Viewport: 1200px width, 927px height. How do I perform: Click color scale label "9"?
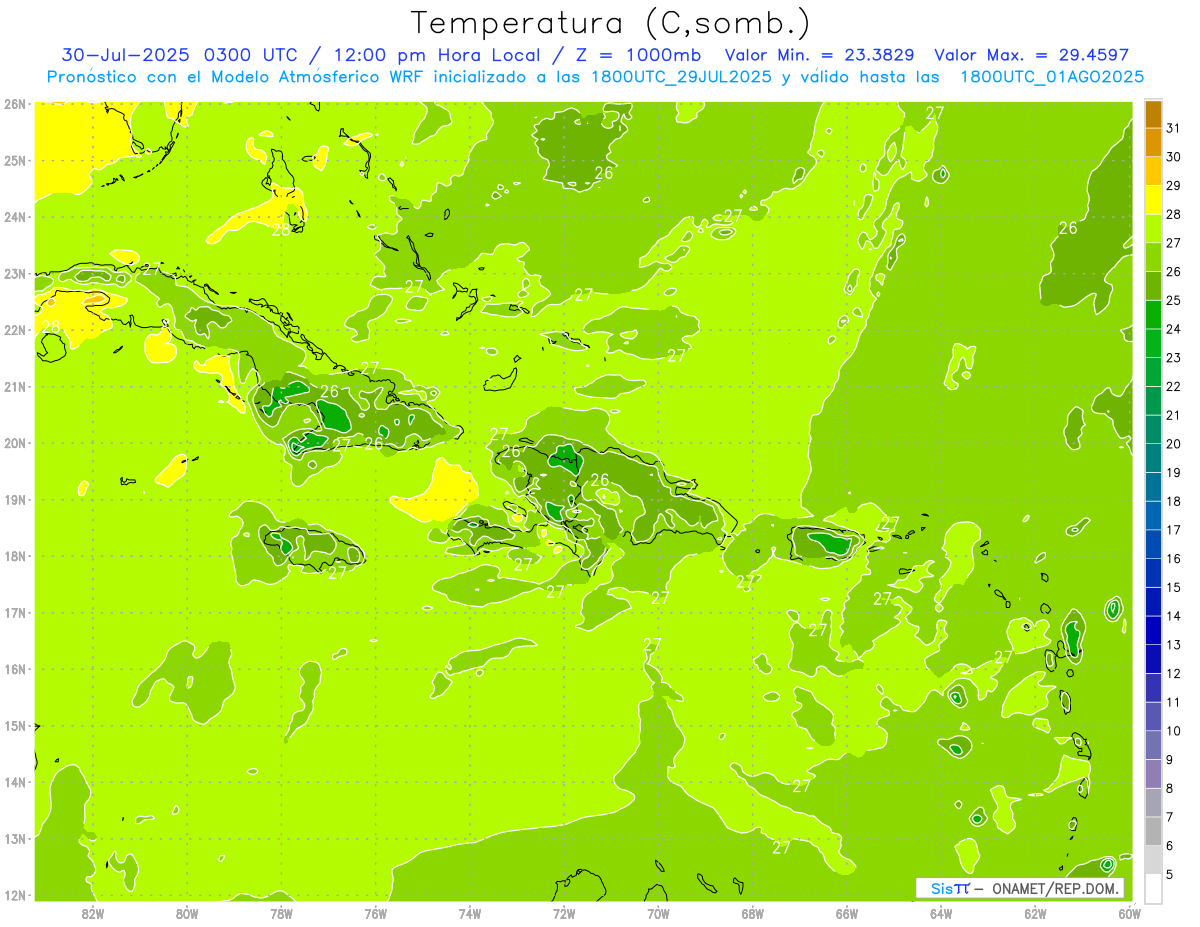(1170, 759)
